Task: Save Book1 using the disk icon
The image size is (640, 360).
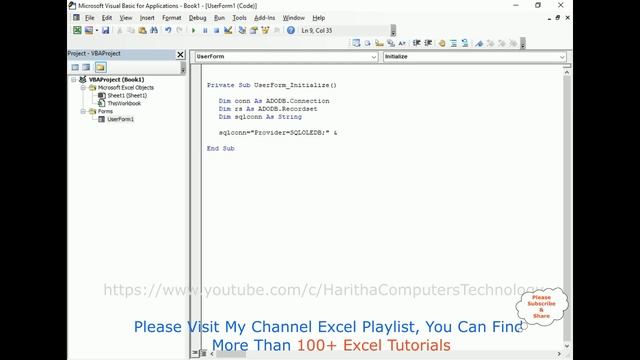Action: 105,30
